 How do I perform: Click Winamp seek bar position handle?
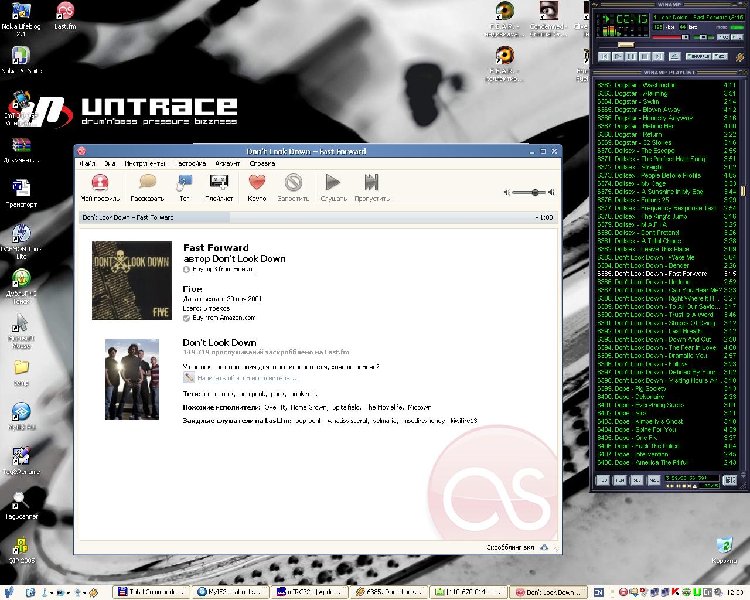626,45
